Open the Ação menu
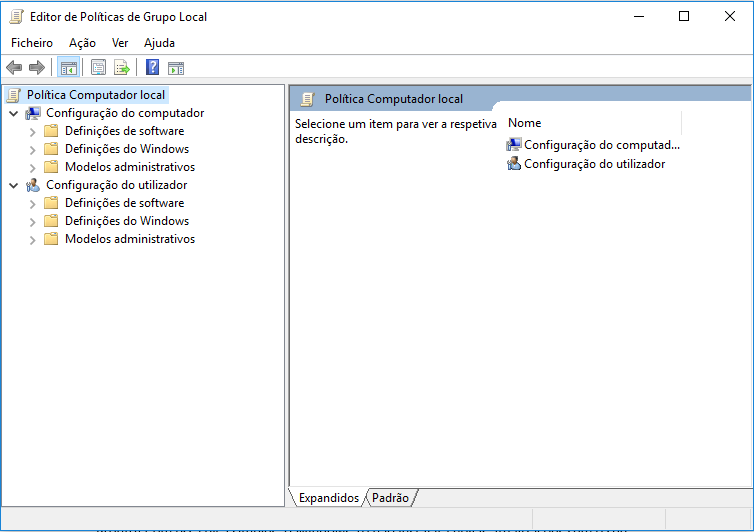This screenshot has width=754, height=532. [x=82, y=43]
